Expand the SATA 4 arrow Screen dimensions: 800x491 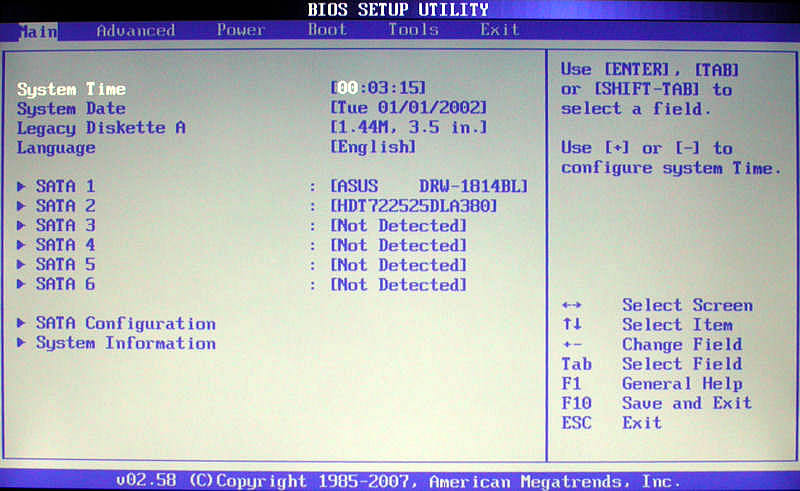pos(21,245)
